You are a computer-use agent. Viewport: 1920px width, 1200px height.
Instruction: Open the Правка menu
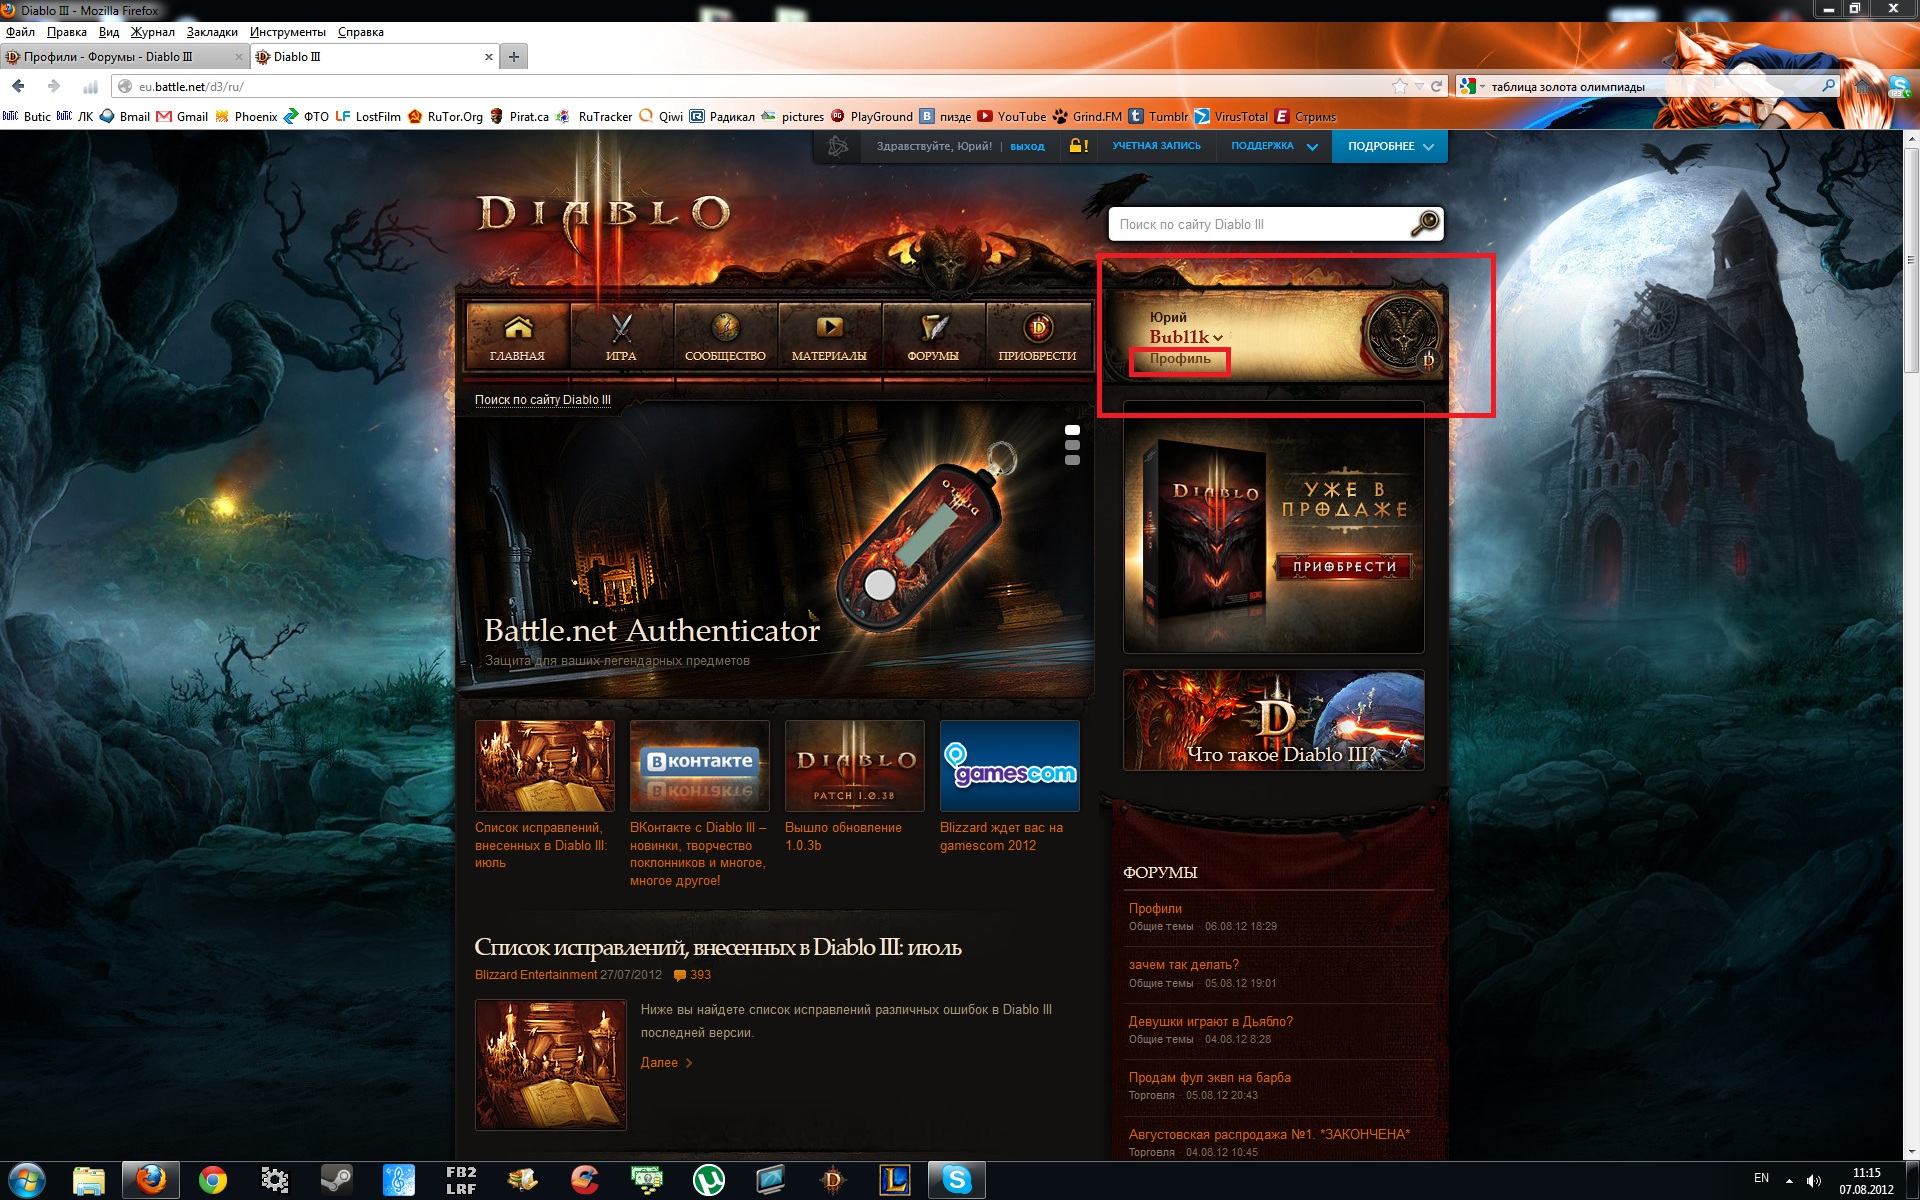pos(67,32)
